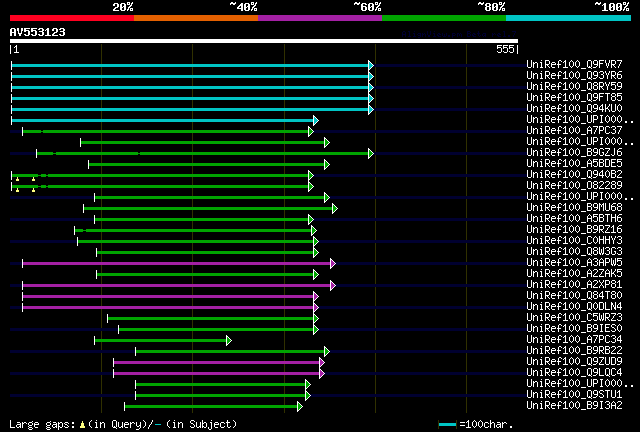Select hit label UniRef100_A2XP81
640x432 pixels.
point(574,285)
